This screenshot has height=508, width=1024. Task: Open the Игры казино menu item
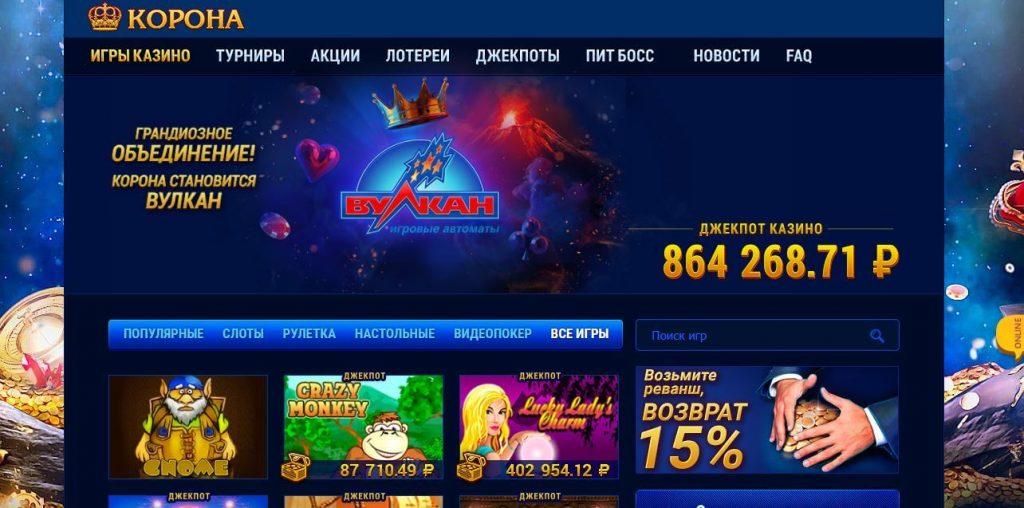(140, 56)
